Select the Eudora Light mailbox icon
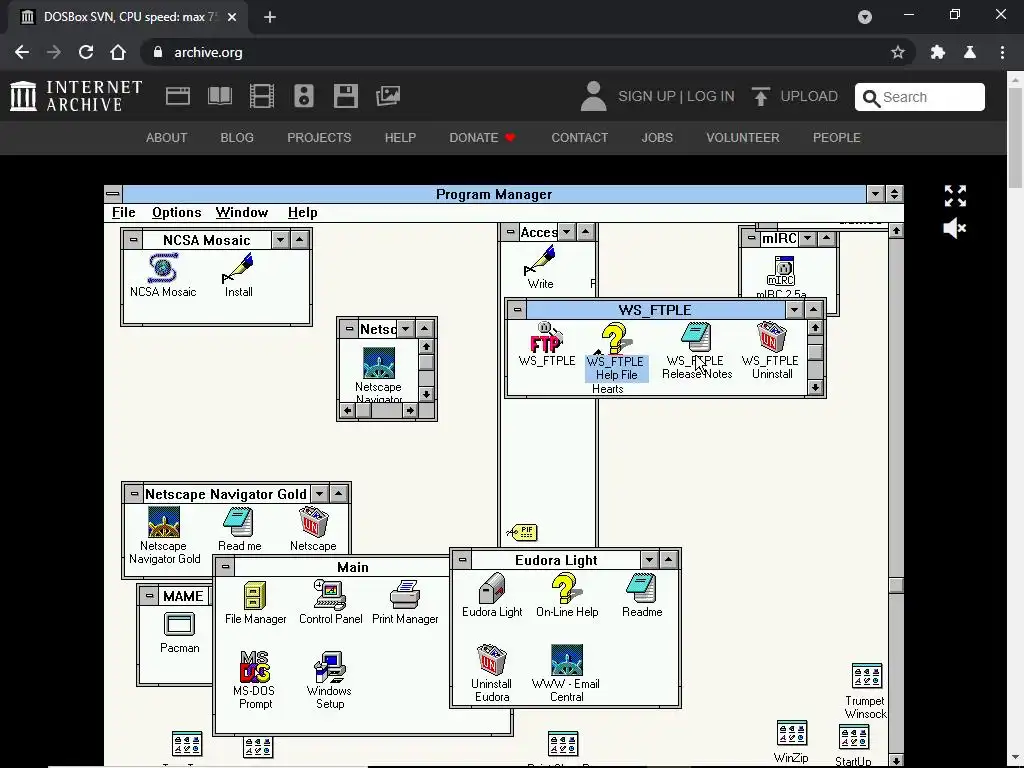This screenshot has width=1024, height=768. click(x=492, y=588)
